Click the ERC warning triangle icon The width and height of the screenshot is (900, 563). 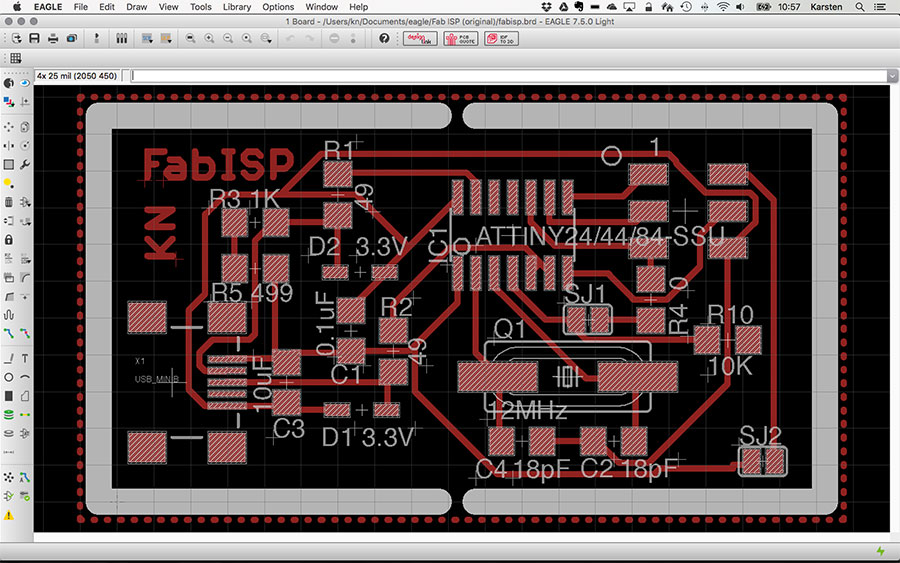(9, 515)
